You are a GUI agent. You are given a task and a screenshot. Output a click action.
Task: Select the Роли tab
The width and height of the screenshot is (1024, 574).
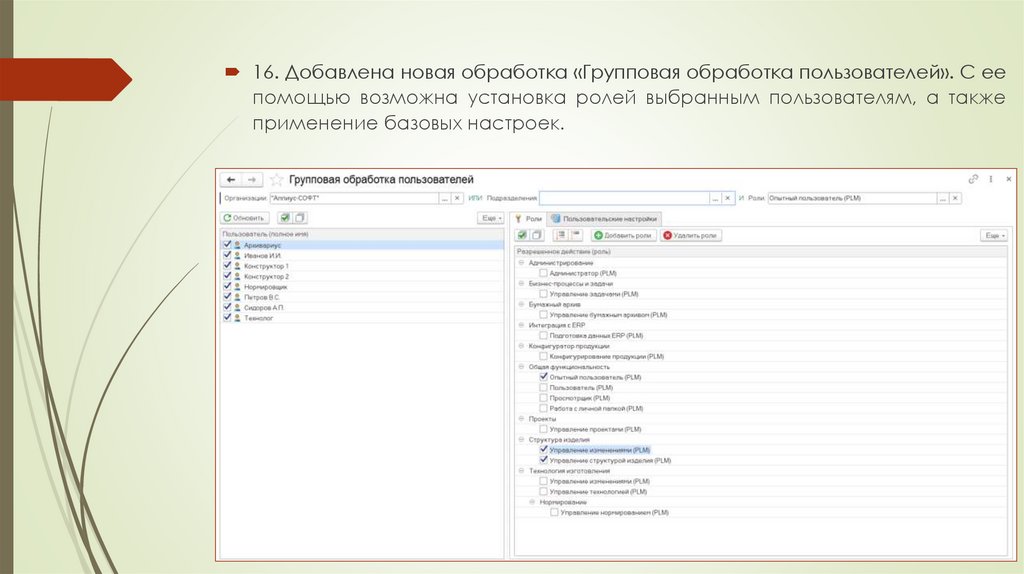(528, 217)
